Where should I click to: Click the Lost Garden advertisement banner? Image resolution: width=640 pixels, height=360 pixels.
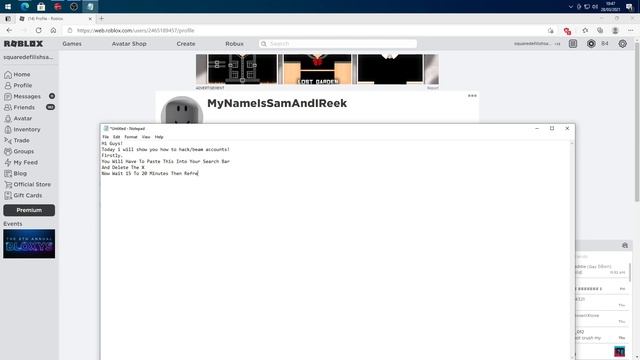point(317,69)
